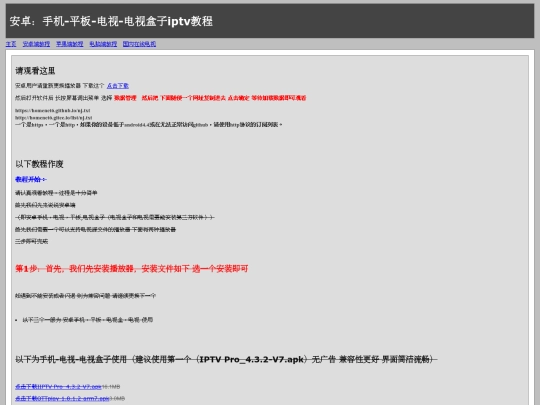Click the 点击下载 player download link
This screenshot has height=405, width=540.
(x=117, y=86)
